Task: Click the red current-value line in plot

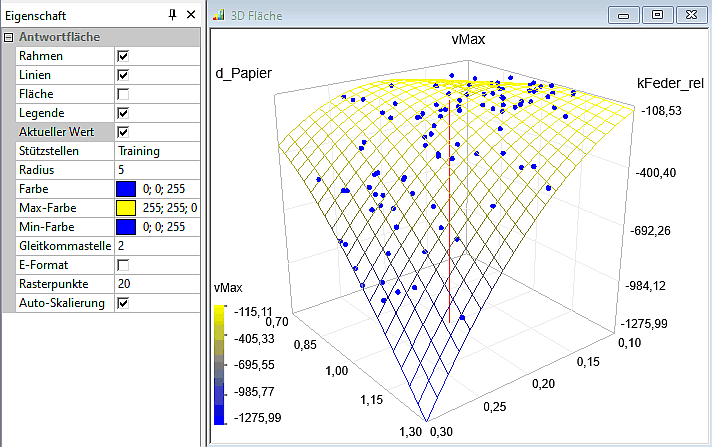Action: point(450,211)
